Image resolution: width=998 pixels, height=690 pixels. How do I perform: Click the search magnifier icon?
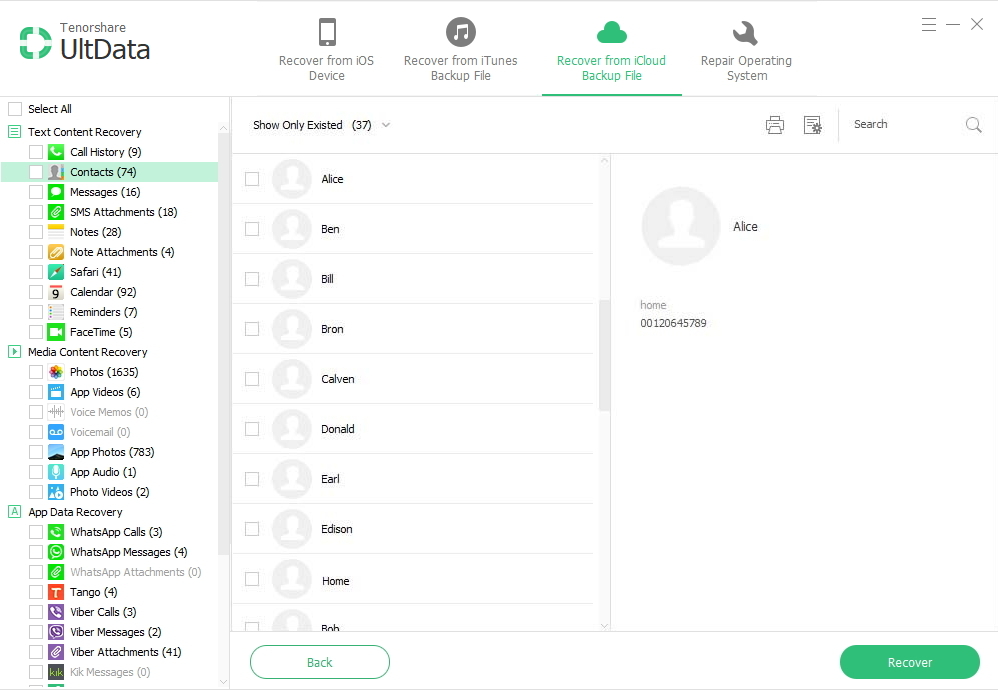(973, 125)
